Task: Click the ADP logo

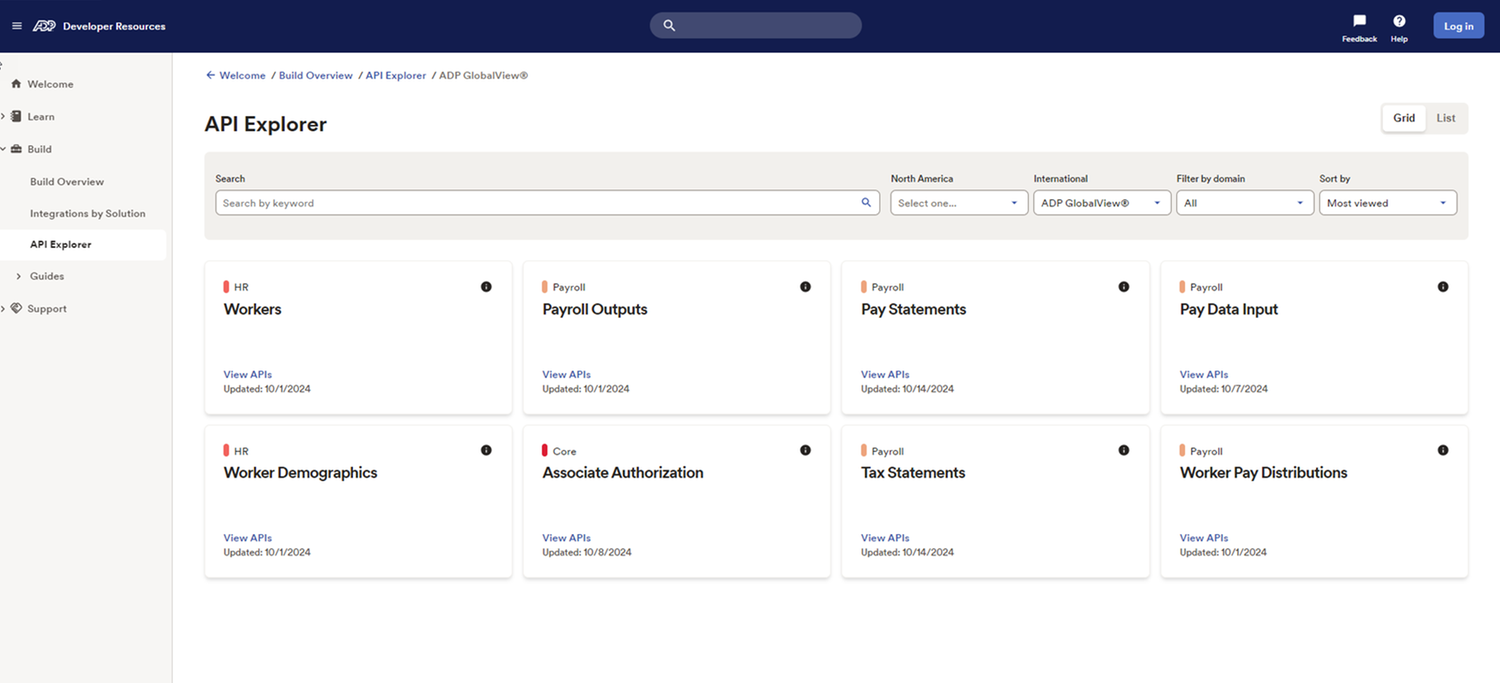Action: pyautogui.click(x=44, y=26)
